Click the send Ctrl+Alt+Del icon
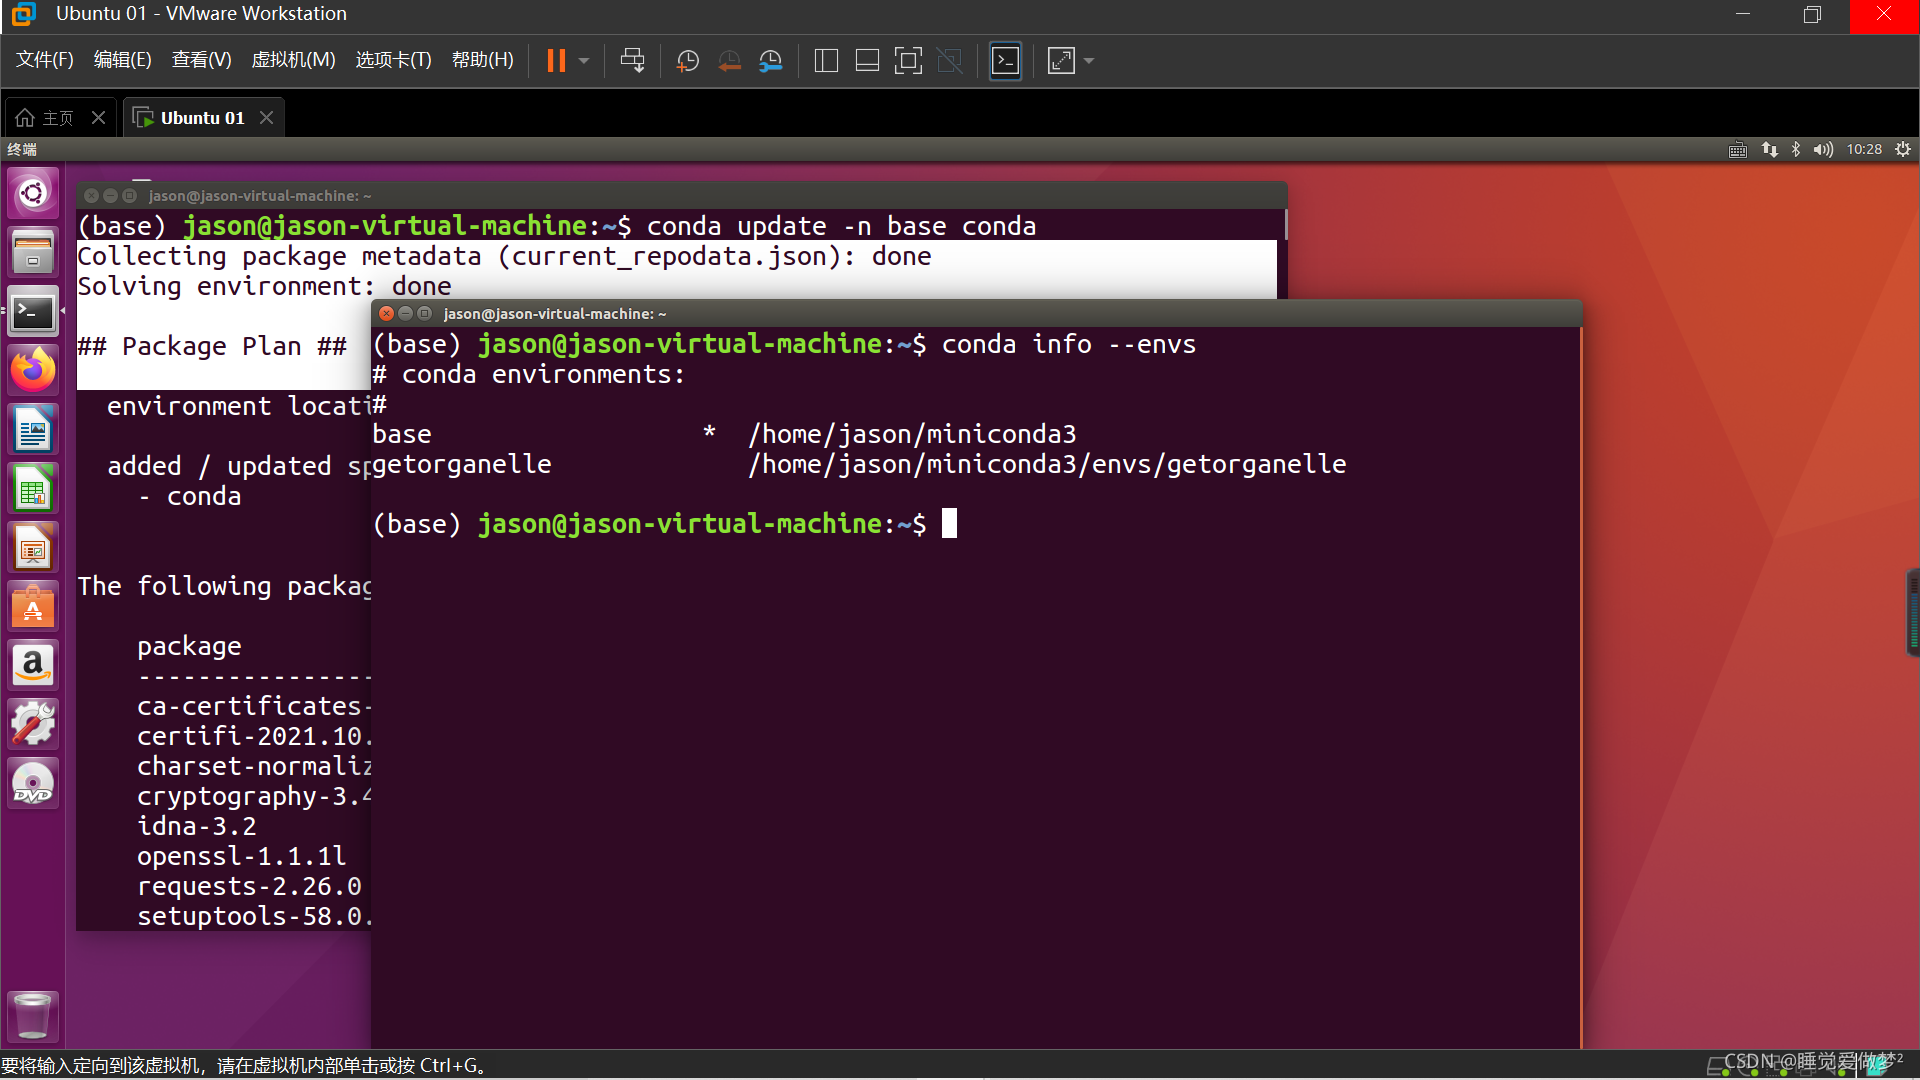This screenshot has height=1080, width=1920. click(x=632, y=61)
